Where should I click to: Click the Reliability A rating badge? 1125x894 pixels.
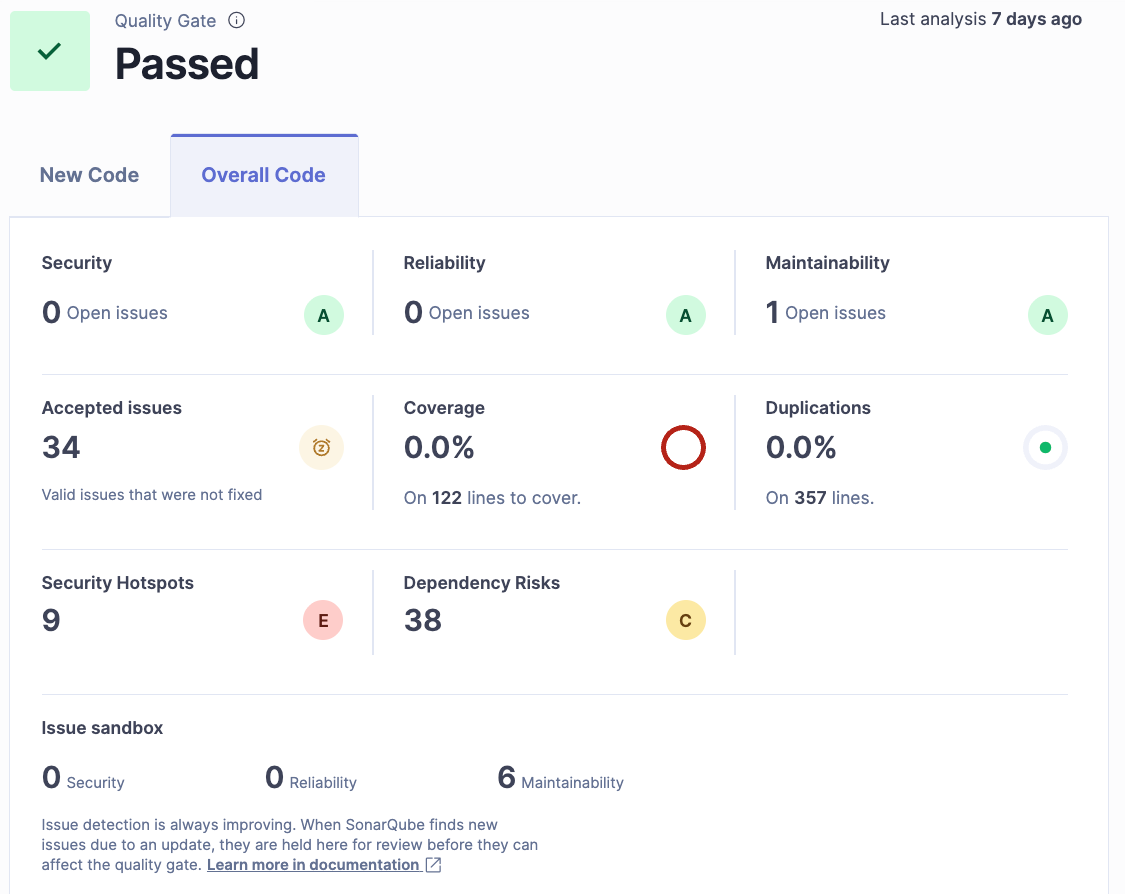(685, 316)
